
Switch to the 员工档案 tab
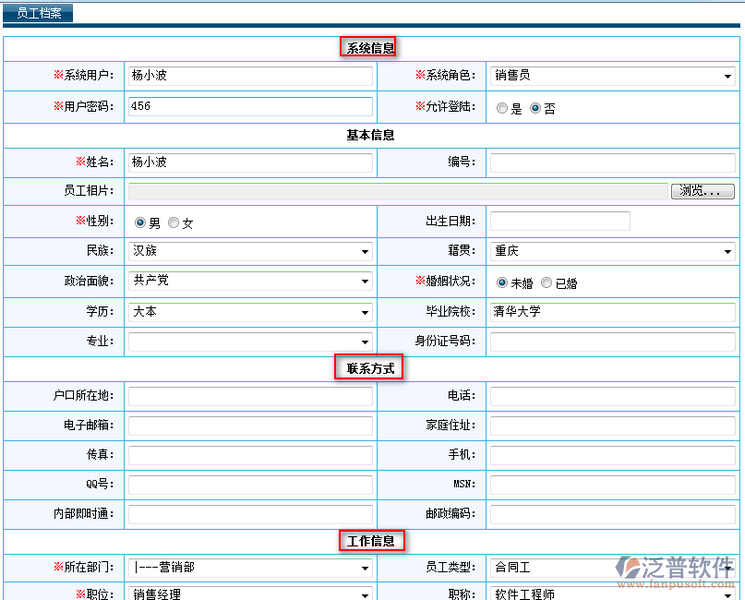[39, 13]
